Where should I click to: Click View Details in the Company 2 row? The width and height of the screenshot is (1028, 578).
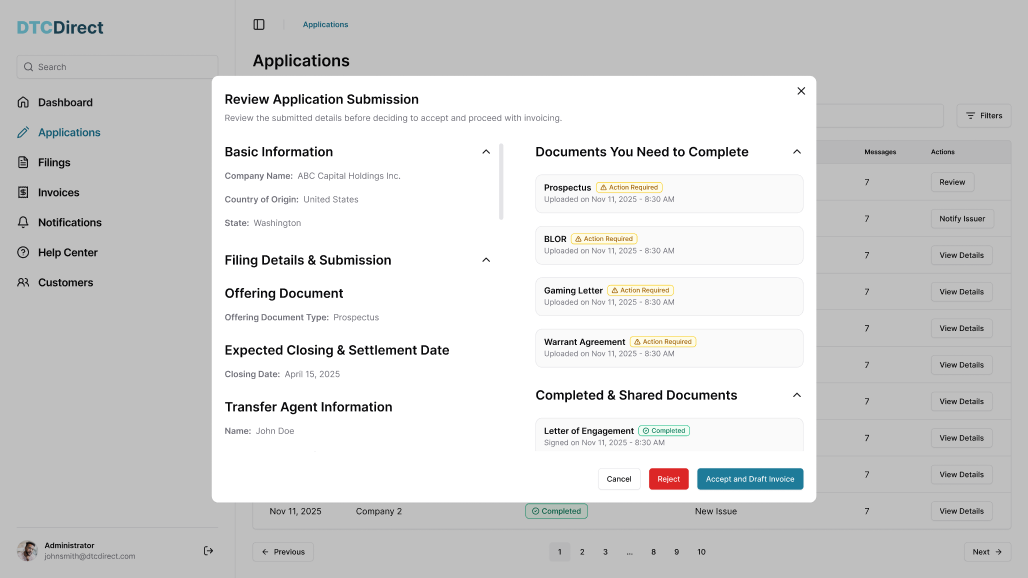(x=961, y=511)
